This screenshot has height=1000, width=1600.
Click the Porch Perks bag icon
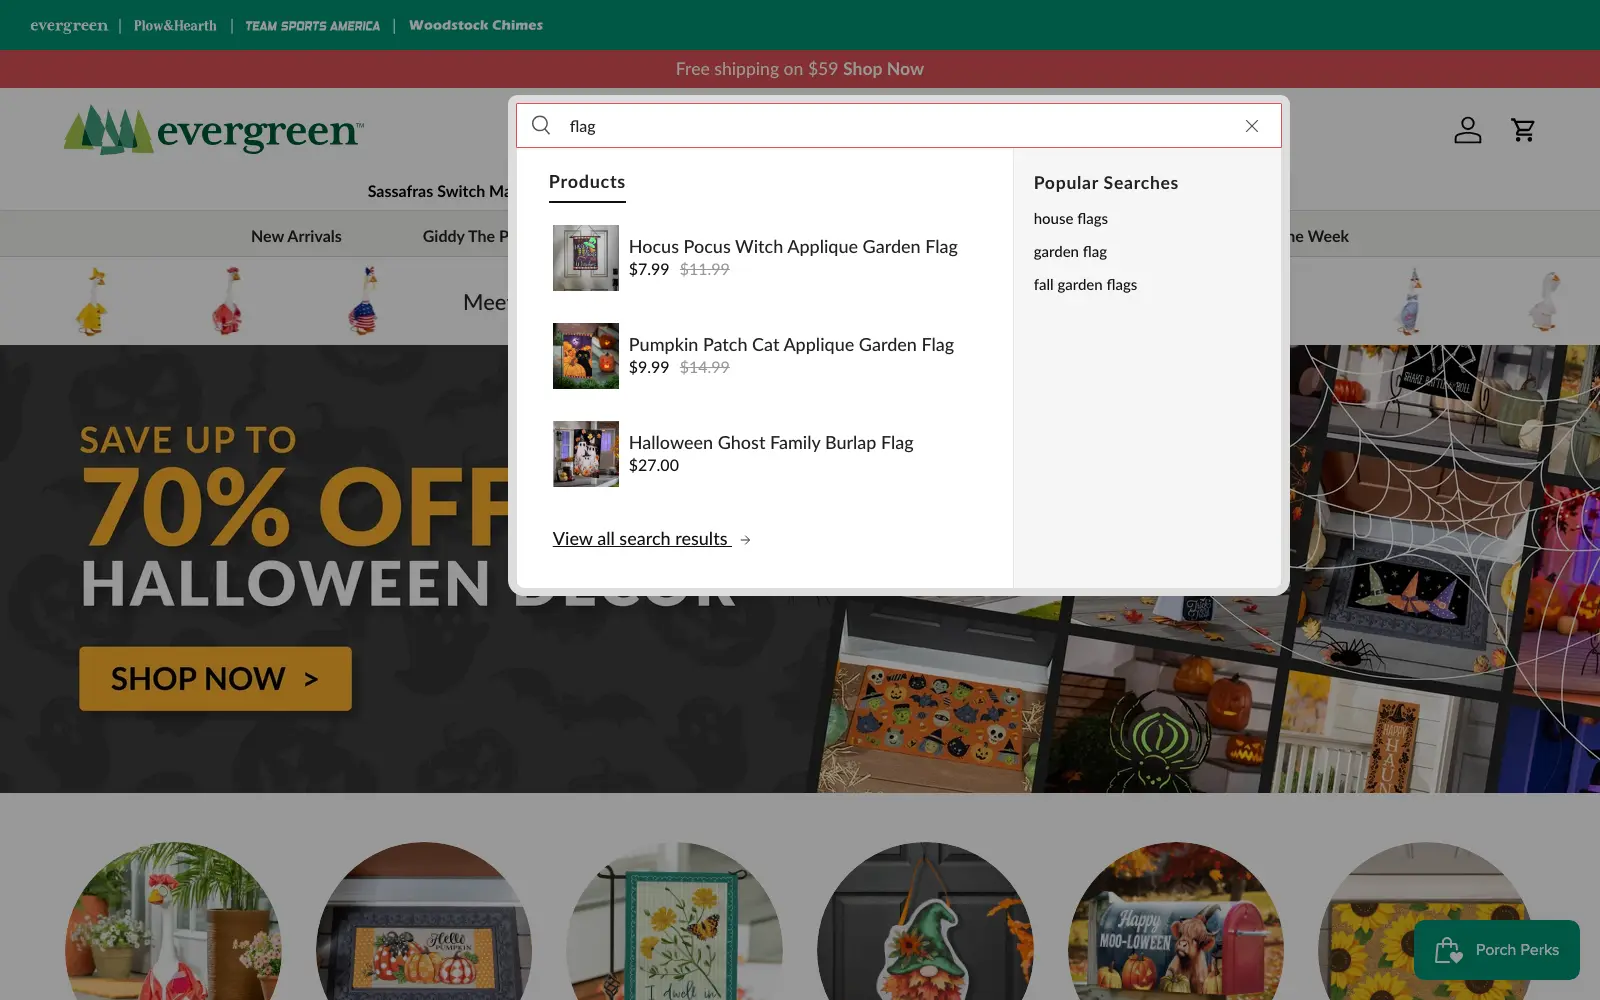click(1448, 950)
